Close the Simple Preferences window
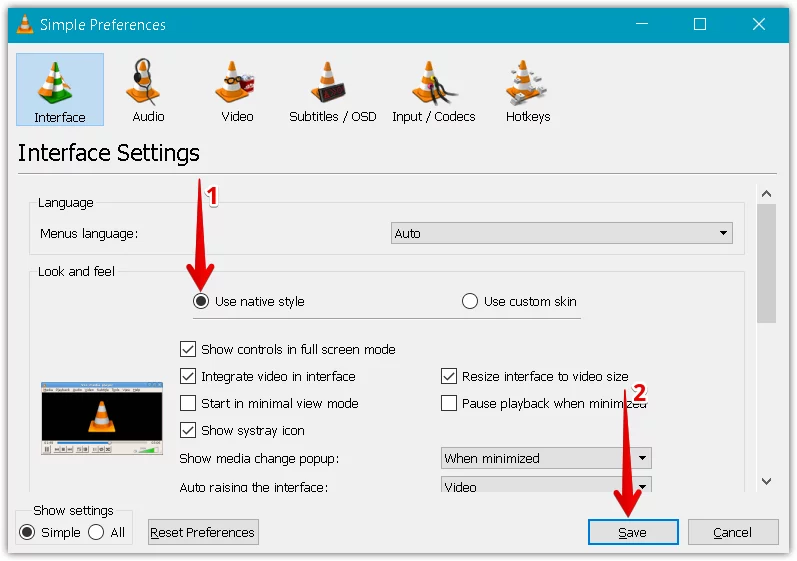Screen dimensions: 797x561 pos(759,24)
